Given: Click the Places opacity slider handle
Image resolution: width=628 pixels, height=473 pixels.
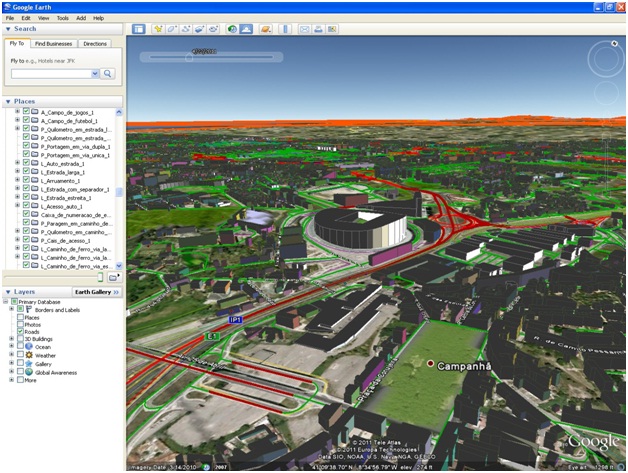Looking at the screenshot, I should coord(100,277).
